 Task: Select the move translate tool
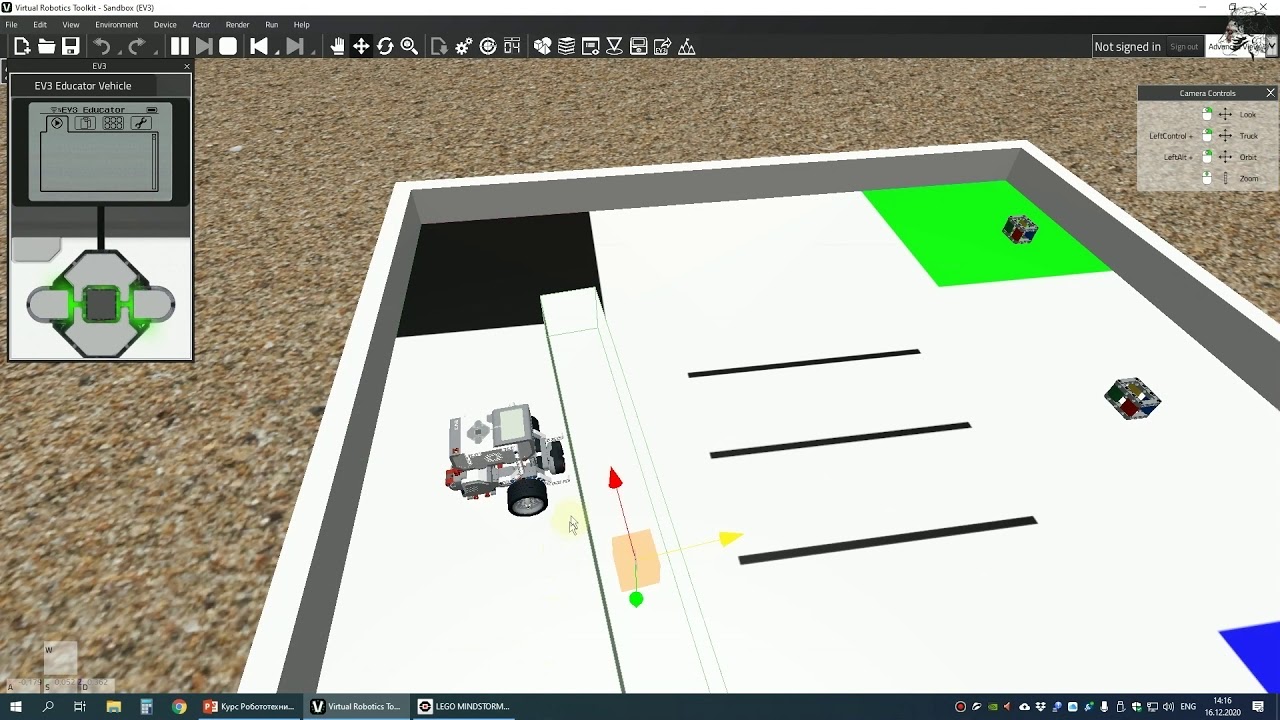click(x=361, y=46)
